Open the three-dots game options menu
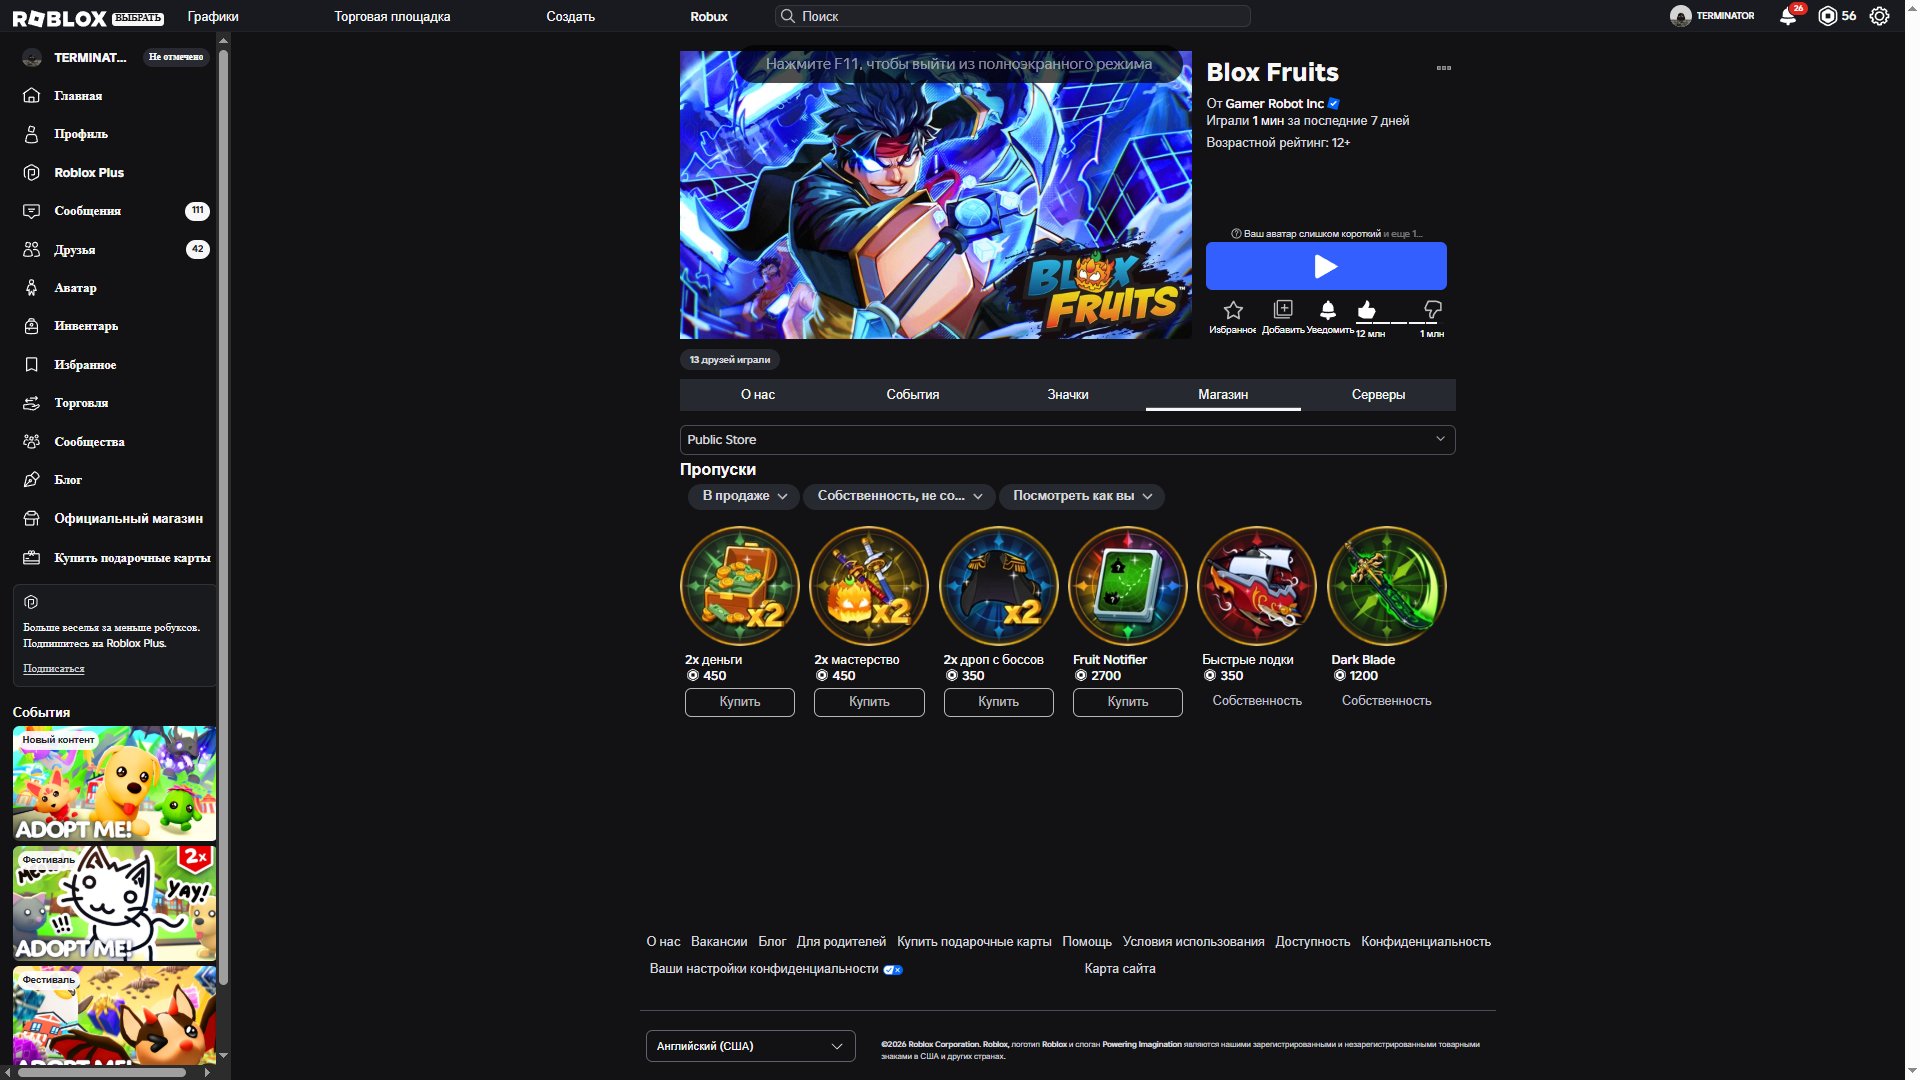This screenshot has width=1920, height=1080. click(1443, 68)
